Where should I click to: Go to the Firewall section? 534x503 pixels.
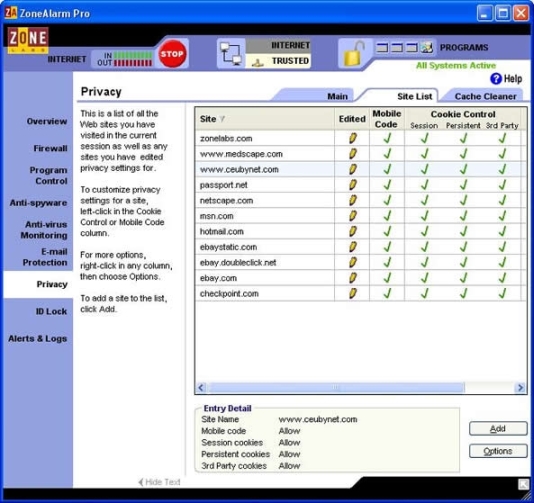coord(50,148)
